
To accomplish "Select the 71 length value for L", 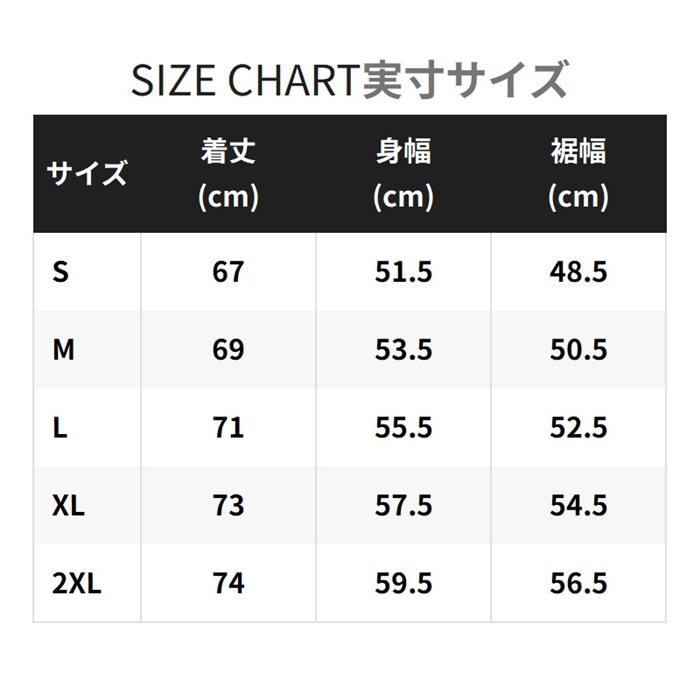I will 228,427.
